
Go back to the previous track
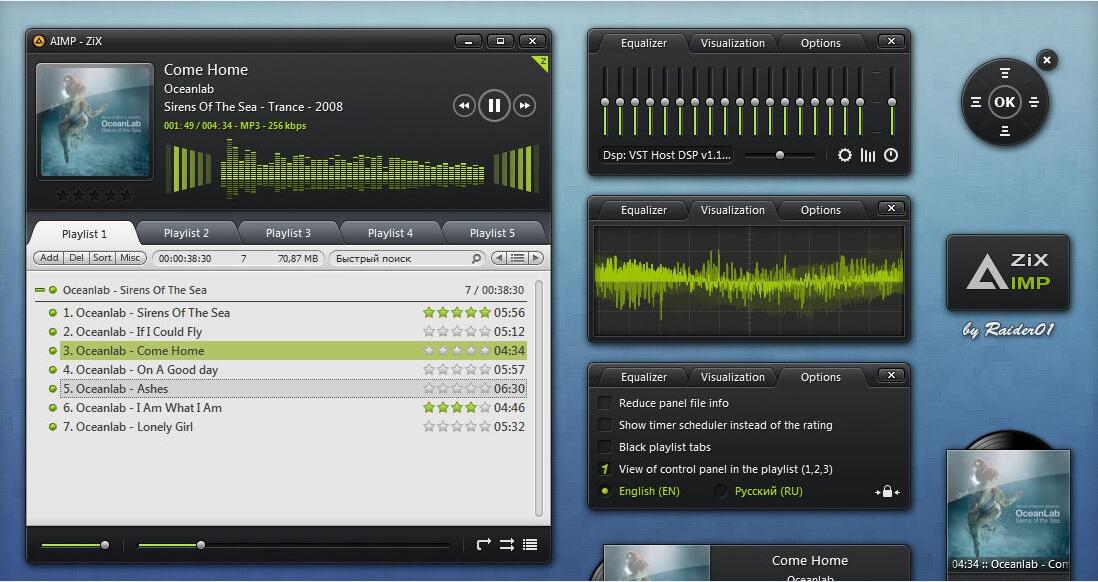coord(464,106)
